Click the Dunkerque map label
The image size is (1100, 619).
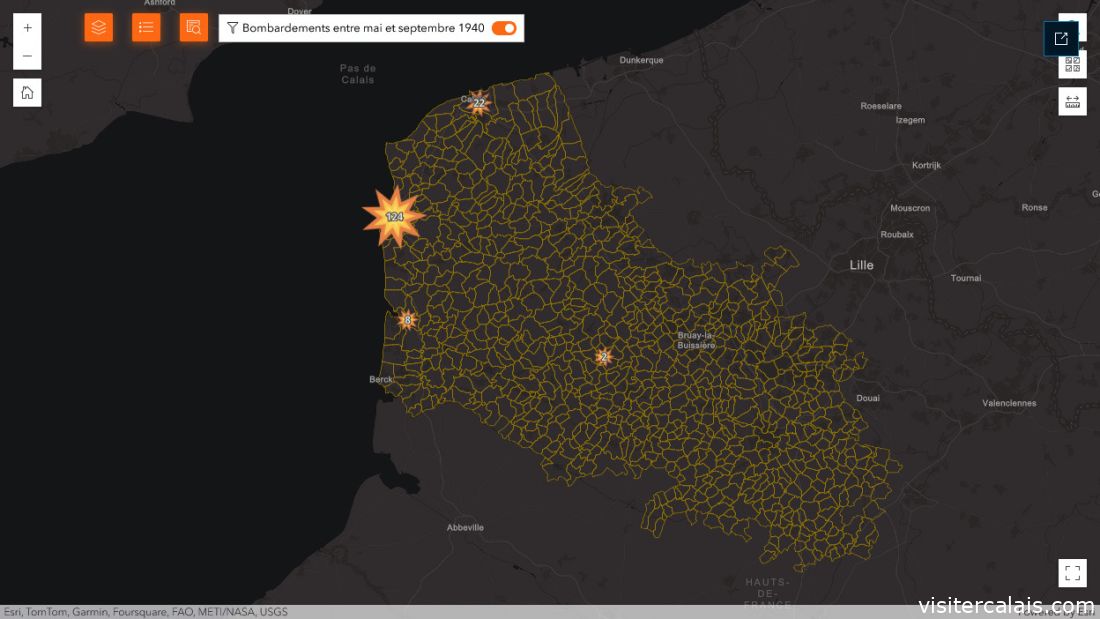pos(641,60)
